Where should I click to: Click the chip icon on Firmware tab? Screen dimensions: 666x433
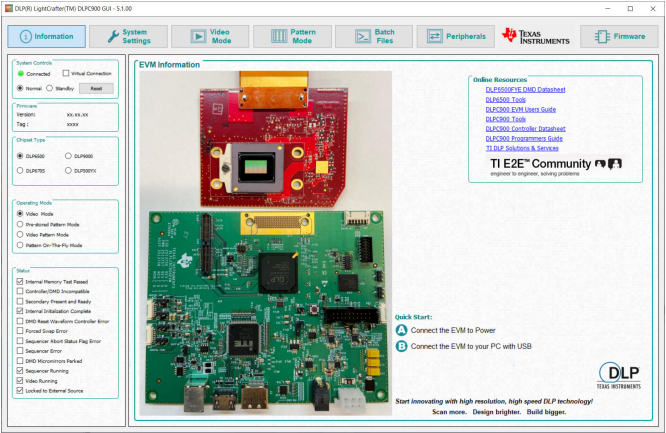pos(602,37)
